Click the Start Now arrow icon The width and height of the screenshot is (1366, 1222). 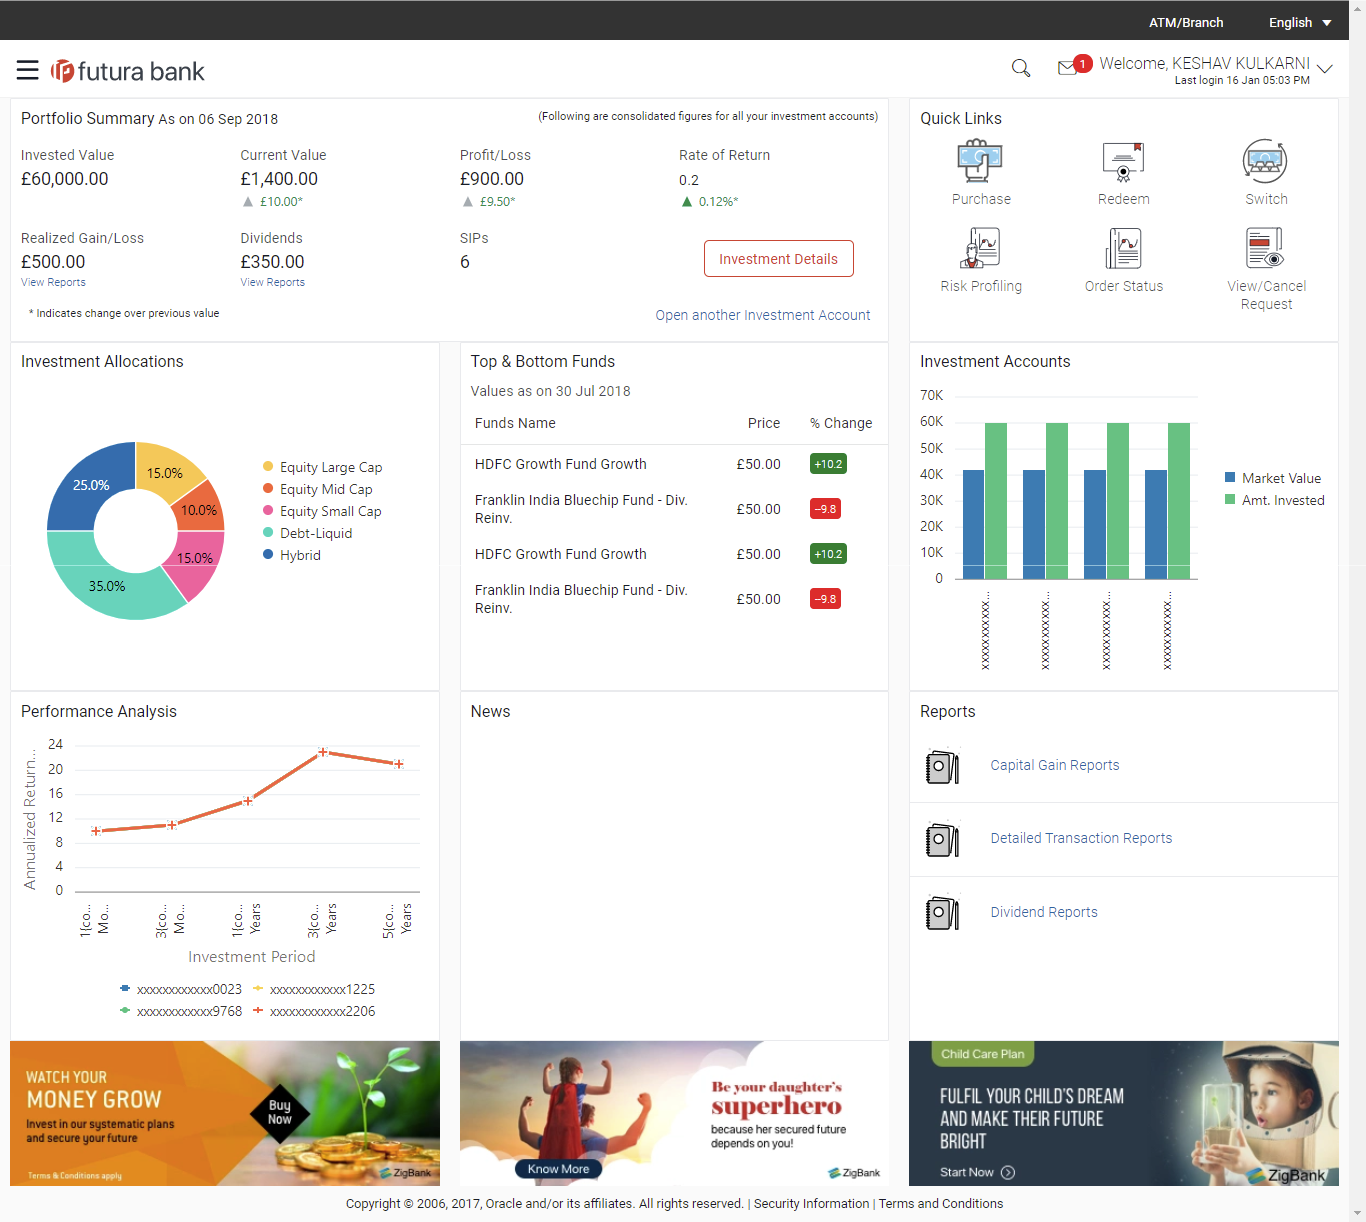[1008, 1172]
